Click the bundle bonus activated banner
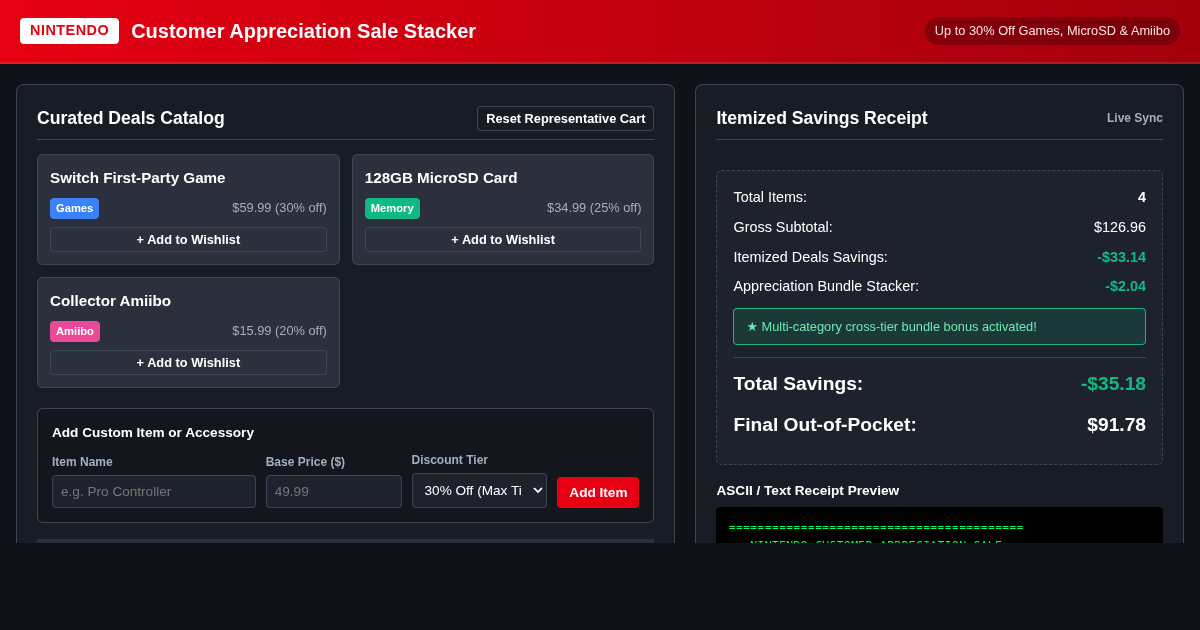 939,326
